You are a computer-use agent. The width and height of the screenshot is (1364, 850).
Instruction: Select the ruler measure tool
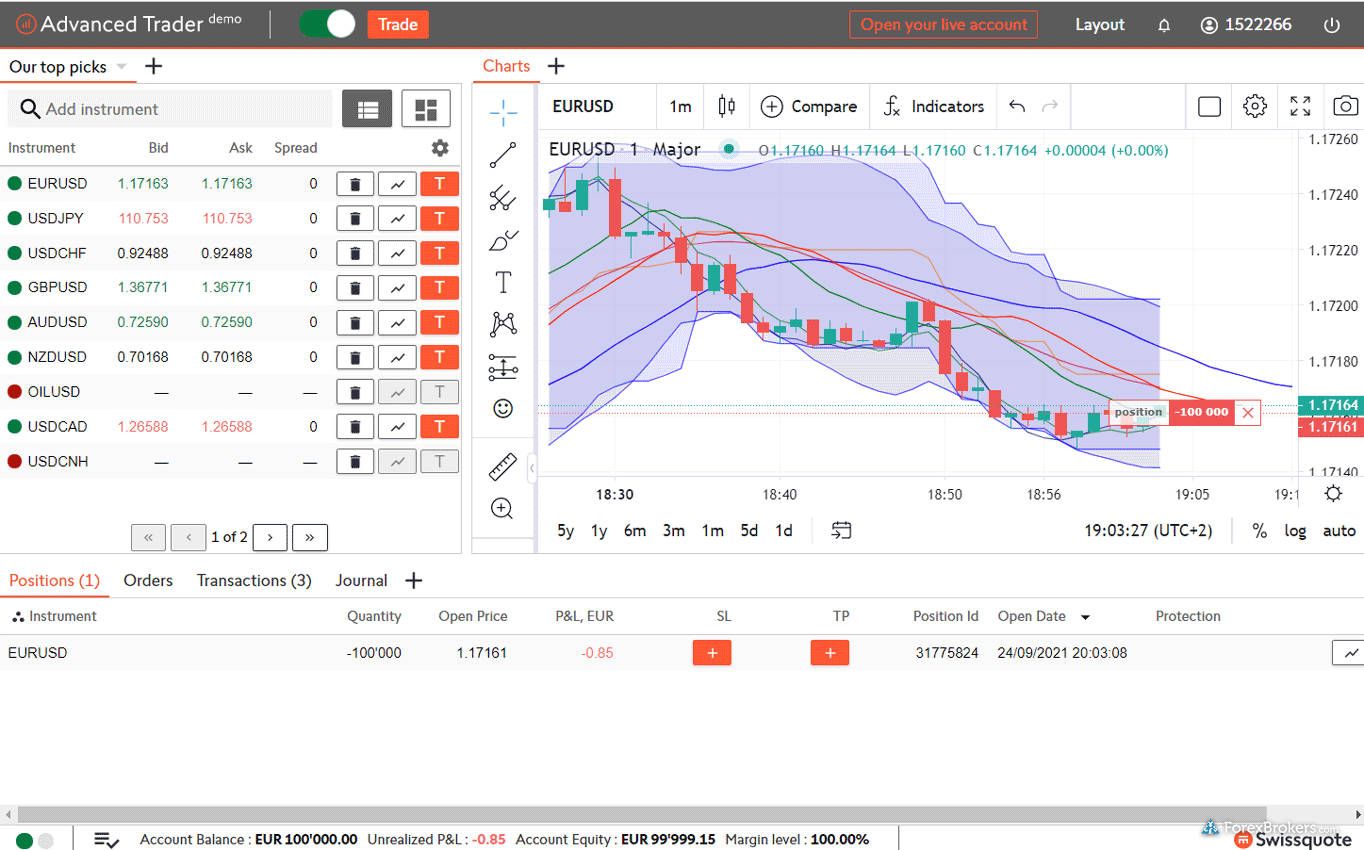pos(503,466)
